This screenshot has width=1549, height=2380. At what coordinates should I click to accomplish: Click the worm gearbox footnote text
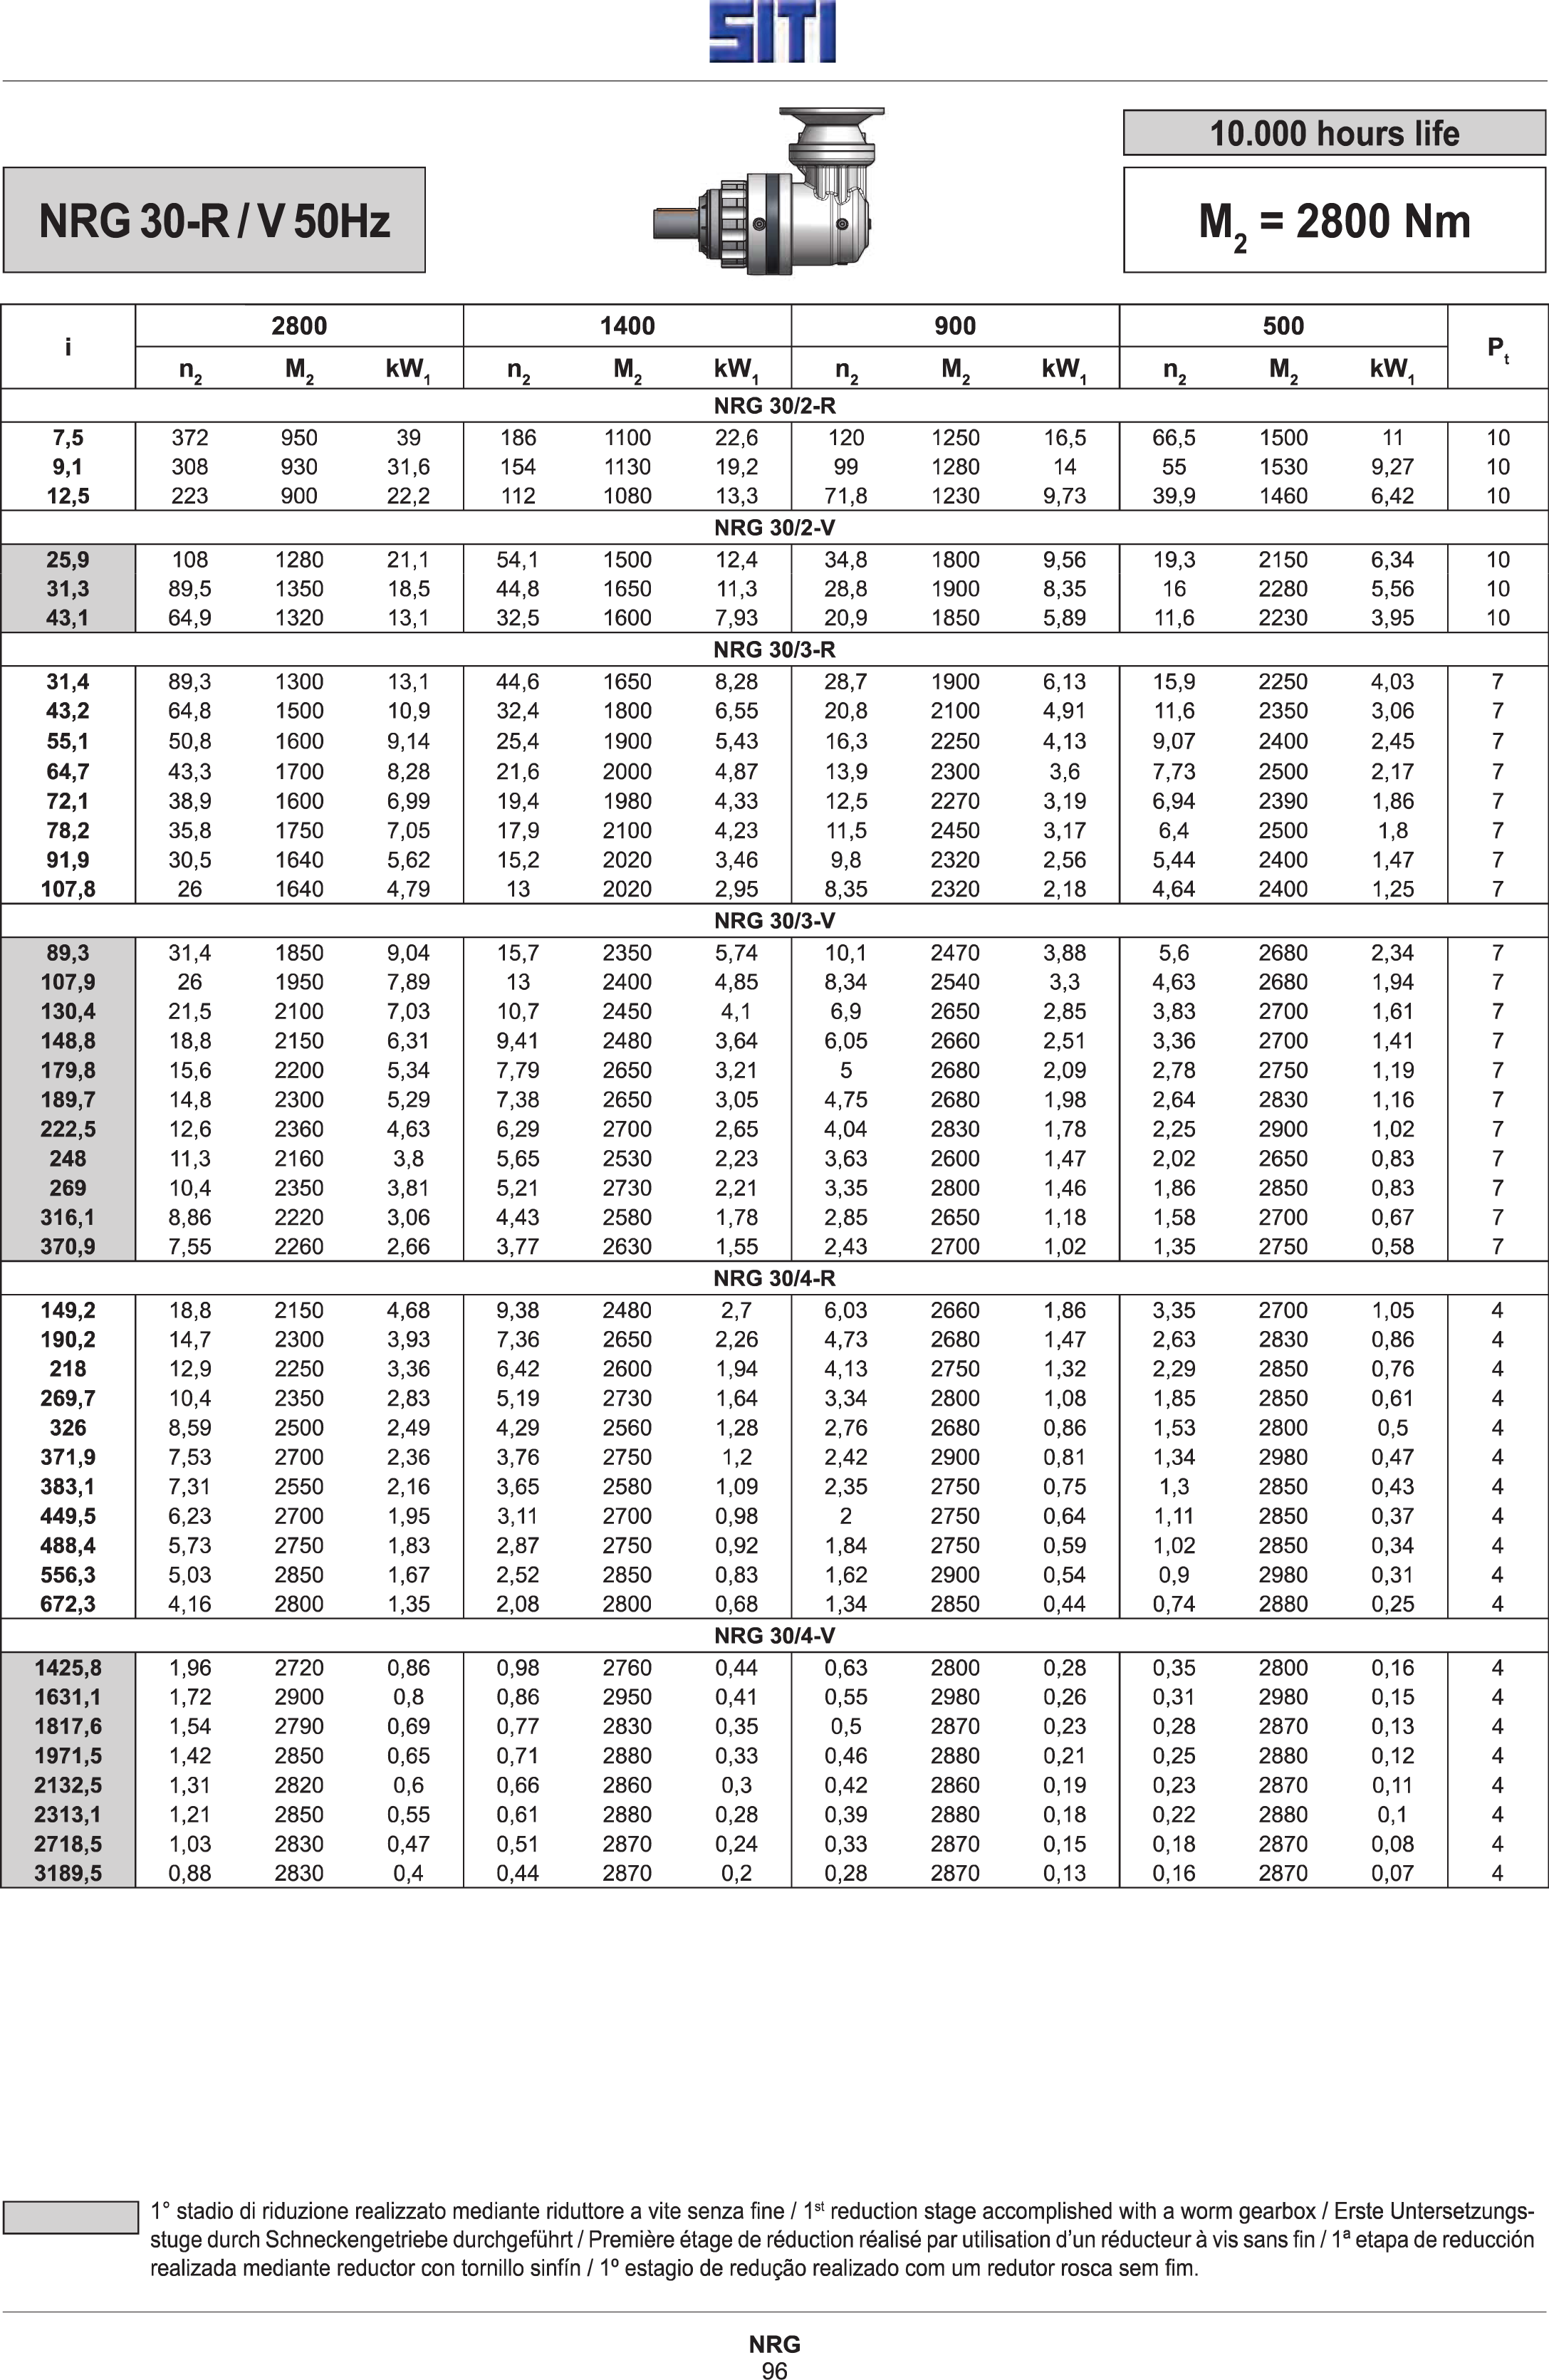pos(841,2239)
